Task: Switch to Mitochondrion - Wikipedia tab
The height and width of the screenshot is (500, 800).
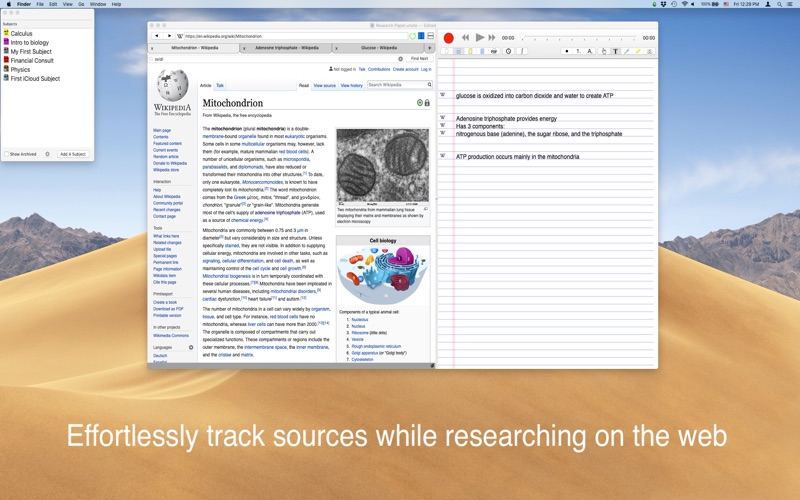Action: click(x=194, y=48)
